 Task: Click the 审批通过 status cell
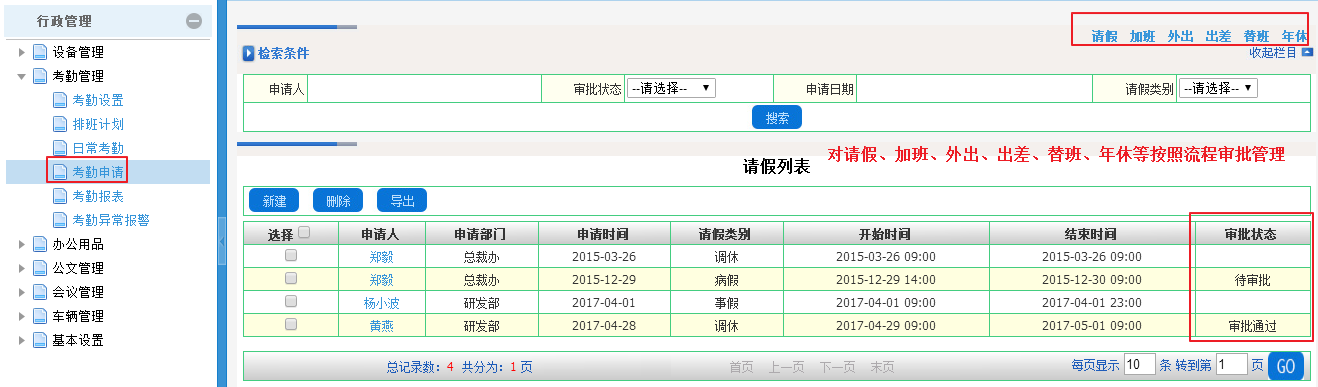click(x=1252, y=326)
